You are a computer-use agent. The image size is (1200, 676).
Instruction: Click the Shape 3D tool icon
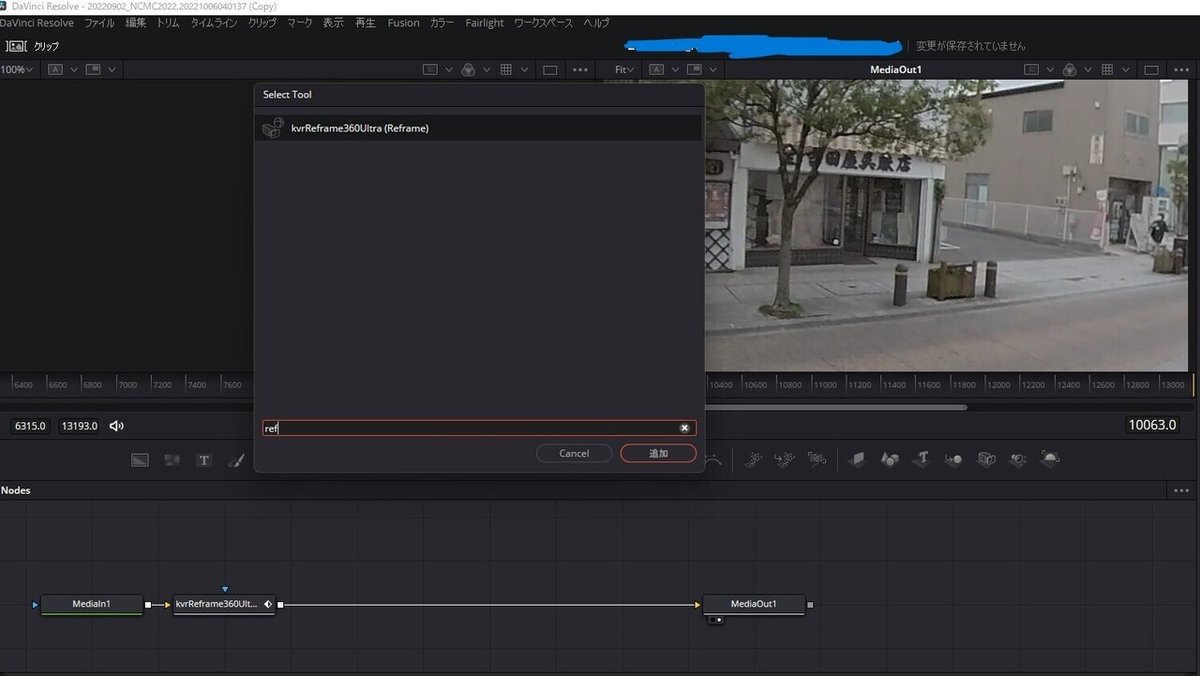[x=889, y=459]
